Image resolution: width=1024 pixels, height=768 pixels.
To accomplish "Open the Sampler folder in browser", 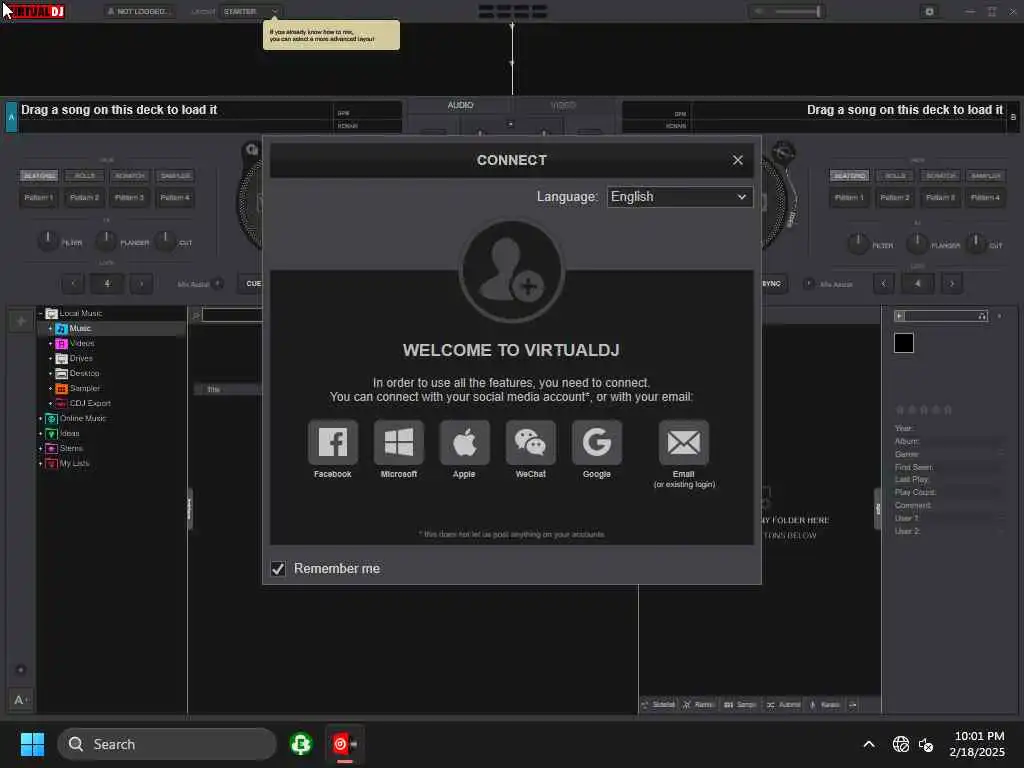I will (x=84, y=389).
